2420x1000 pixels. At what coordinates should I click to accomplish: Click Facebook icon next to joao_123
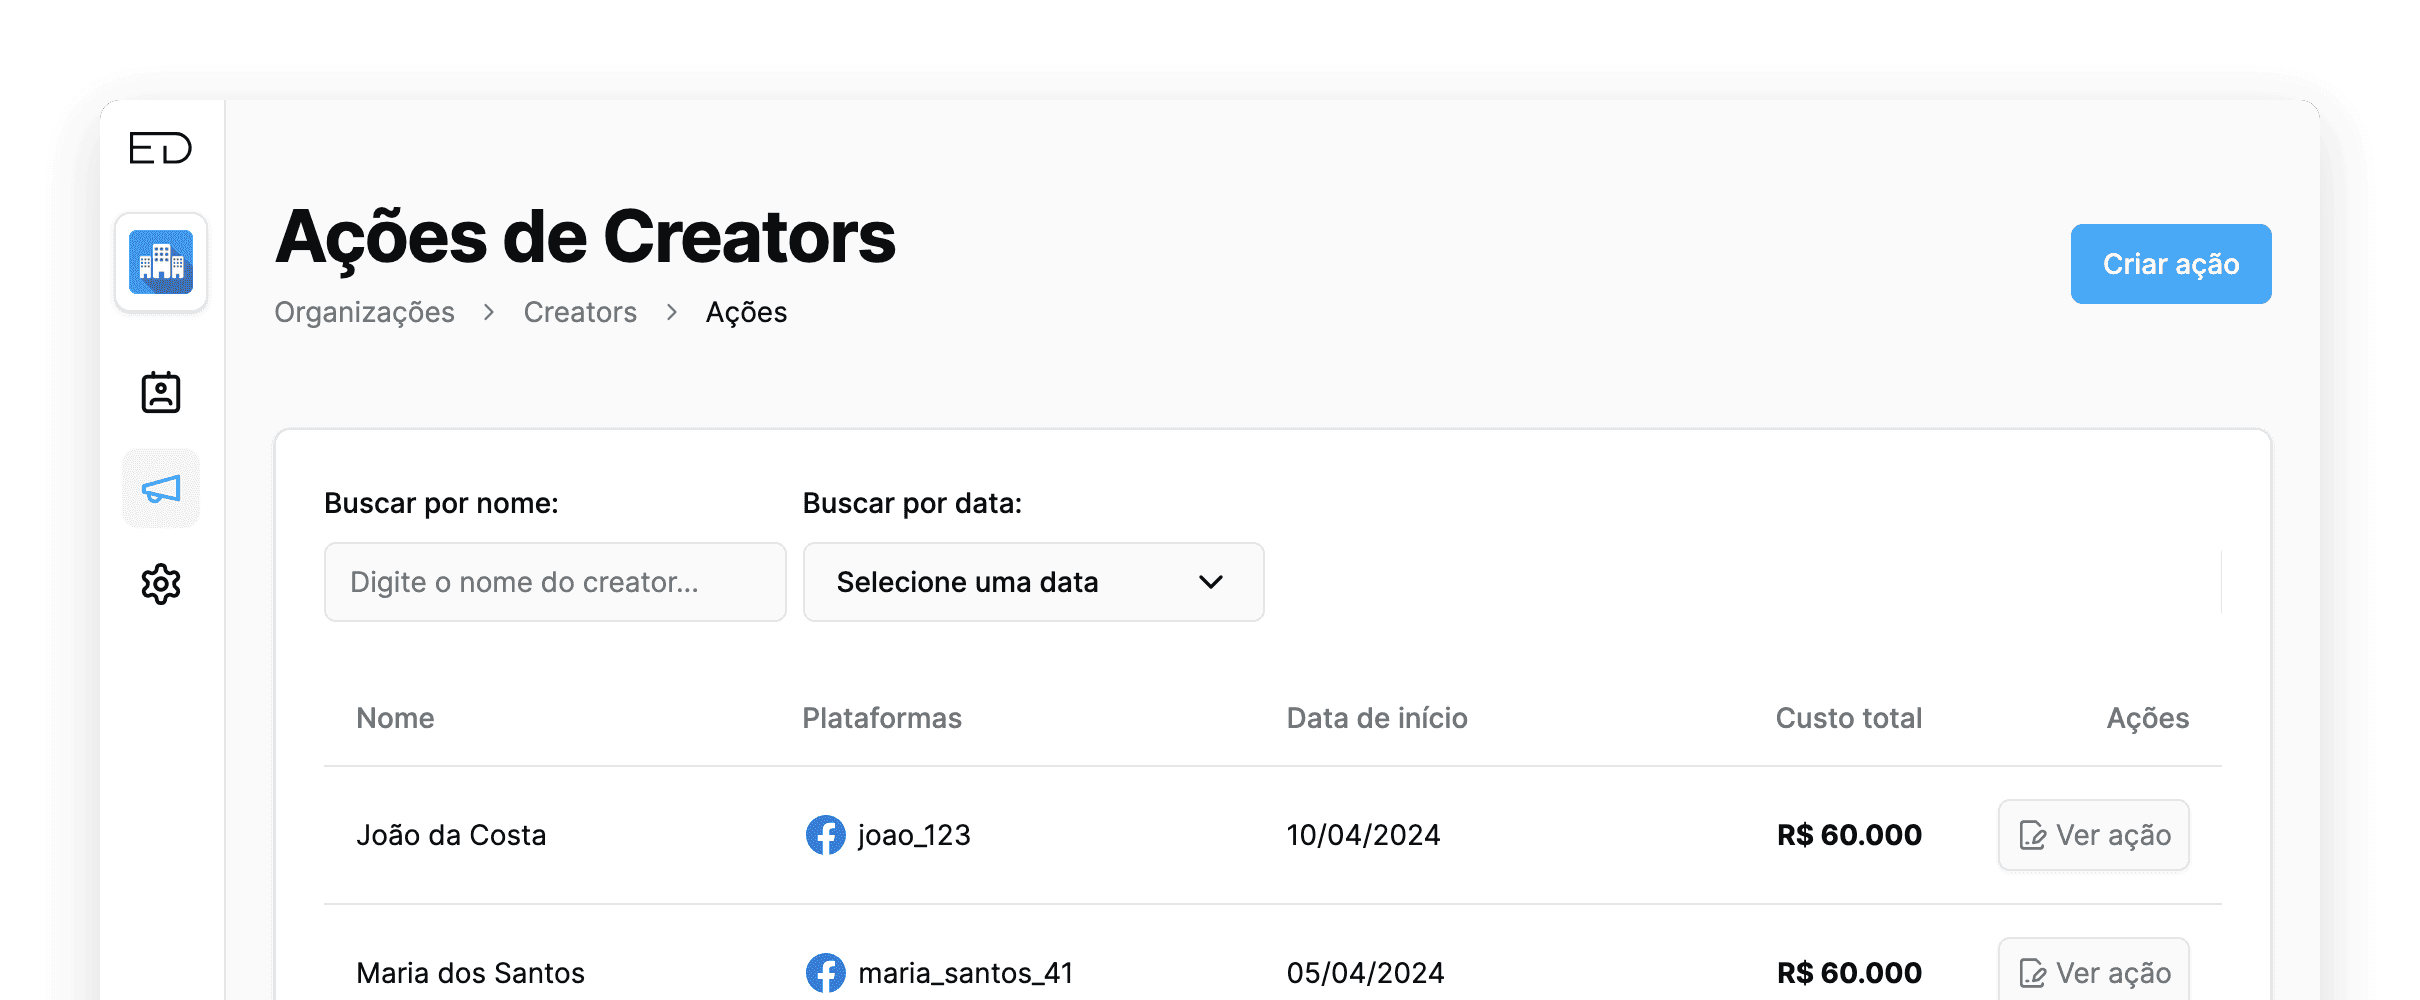825,835
